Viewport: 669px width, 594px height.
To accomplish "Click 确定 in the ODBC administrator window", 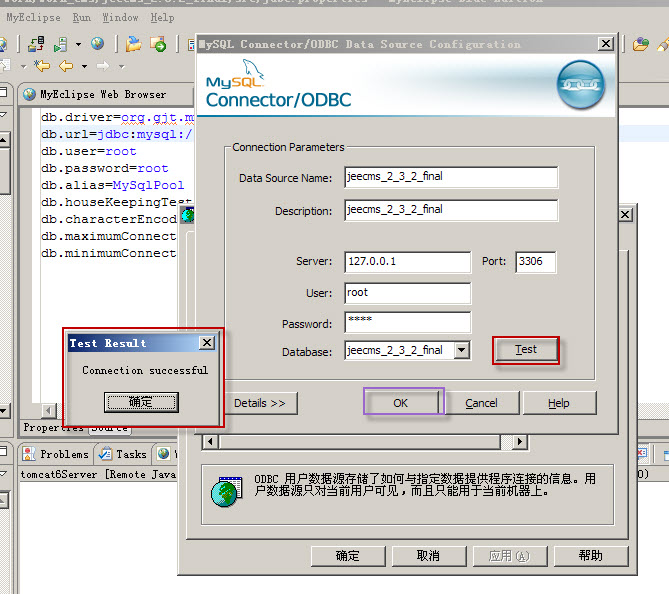I will pyautogui.click(x=348, y=556).
